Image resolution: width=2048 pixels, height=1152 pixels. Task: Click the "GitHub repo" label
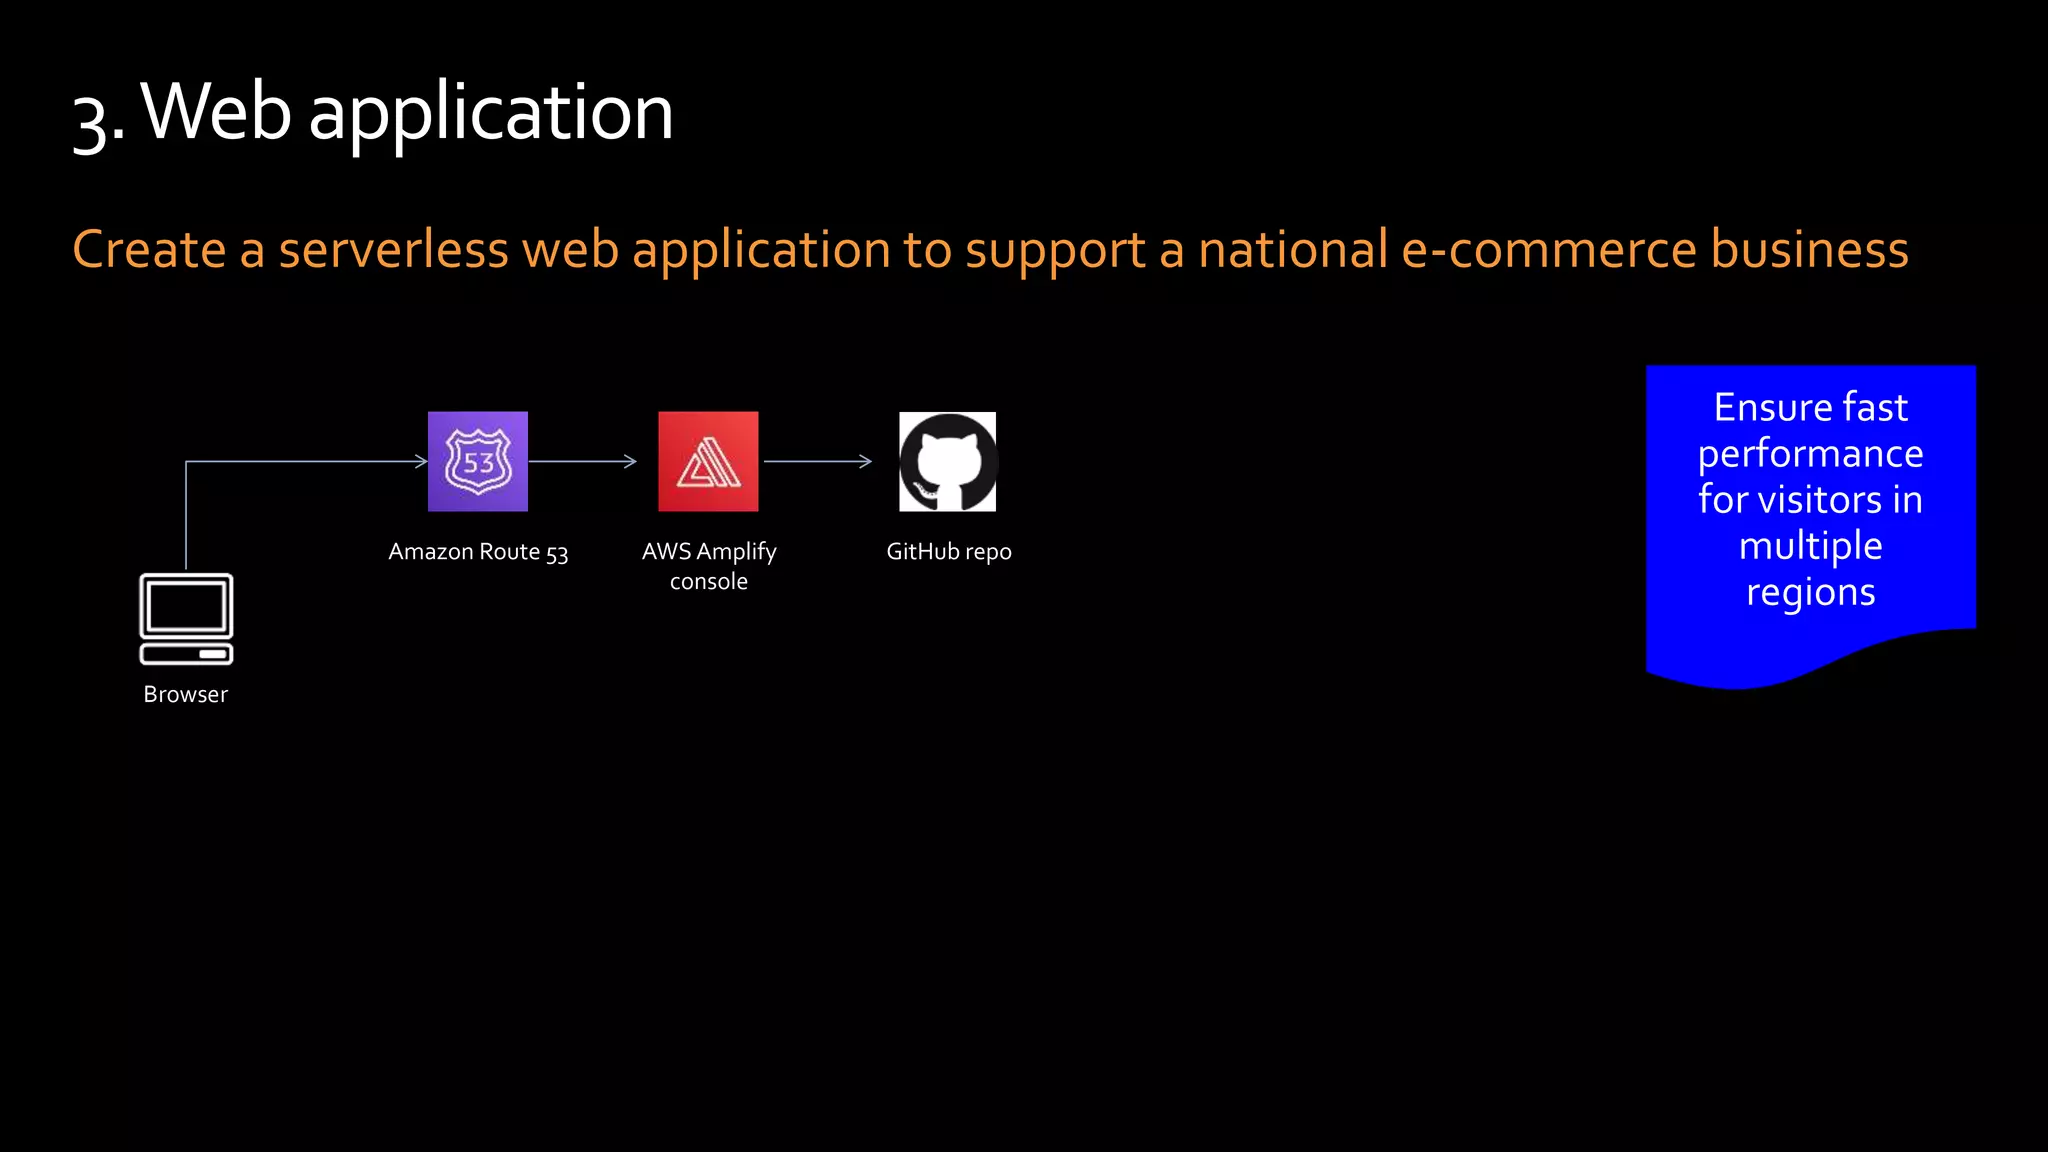pos(949,552)
